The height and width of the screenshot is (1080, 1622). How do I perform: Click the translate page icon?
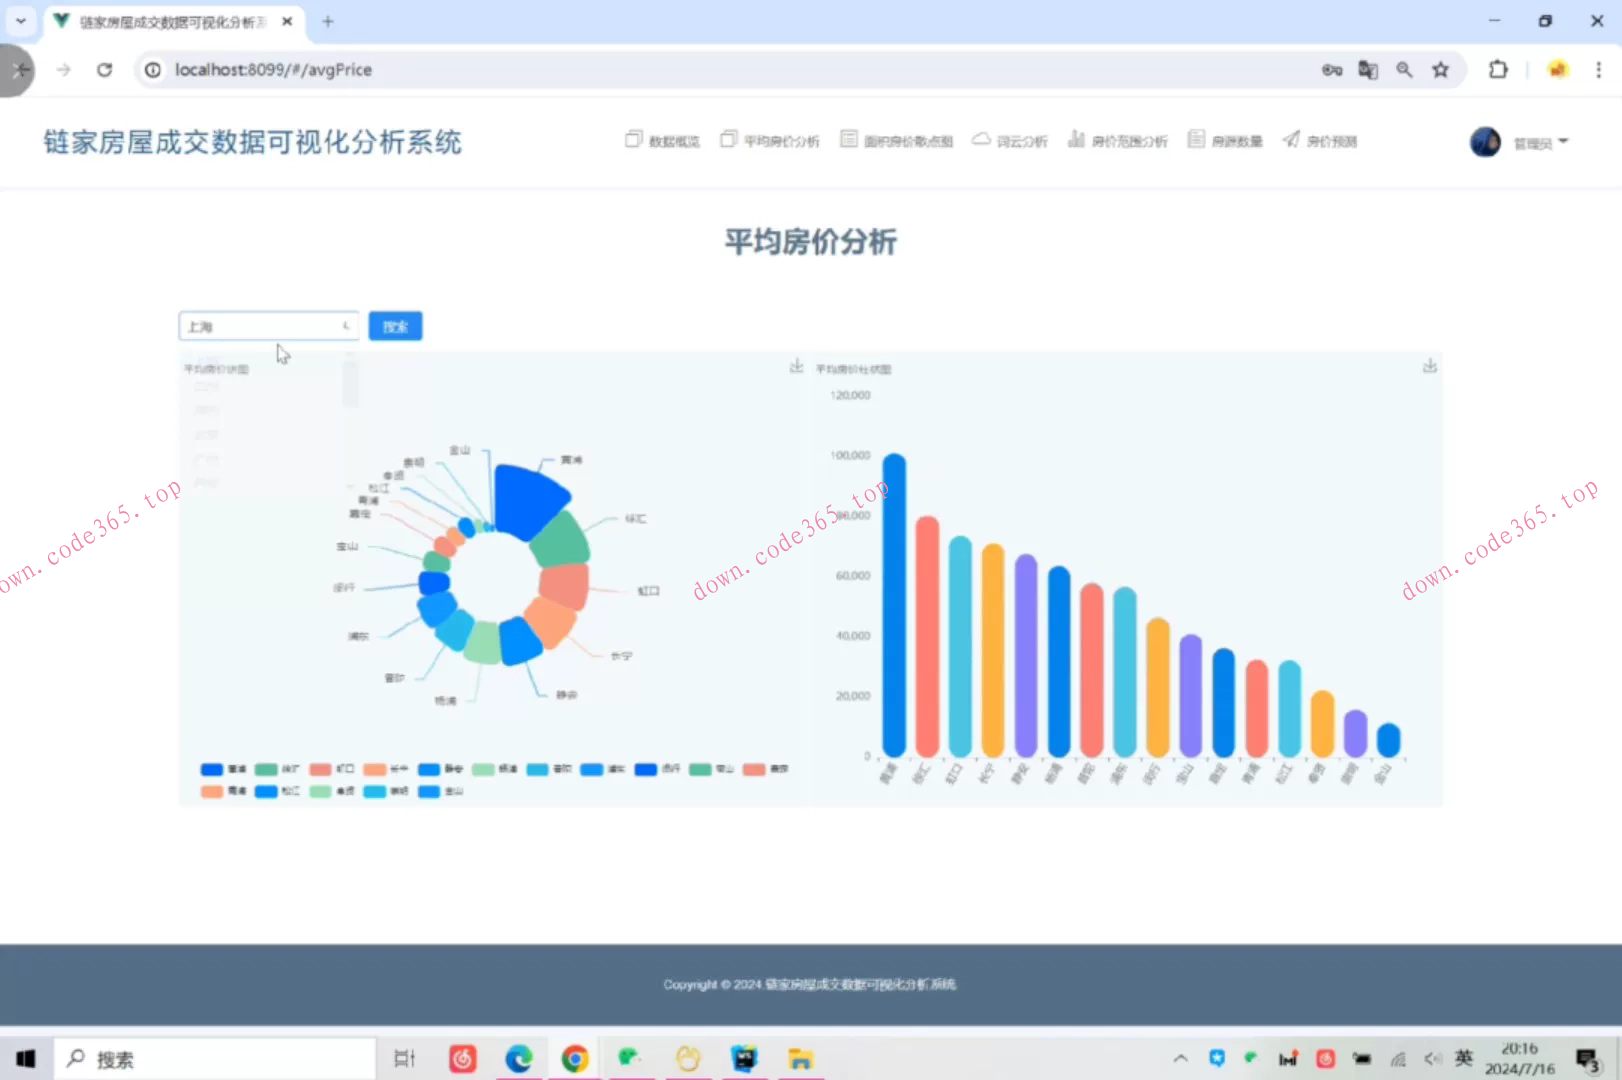click(x=1367, y=70)
